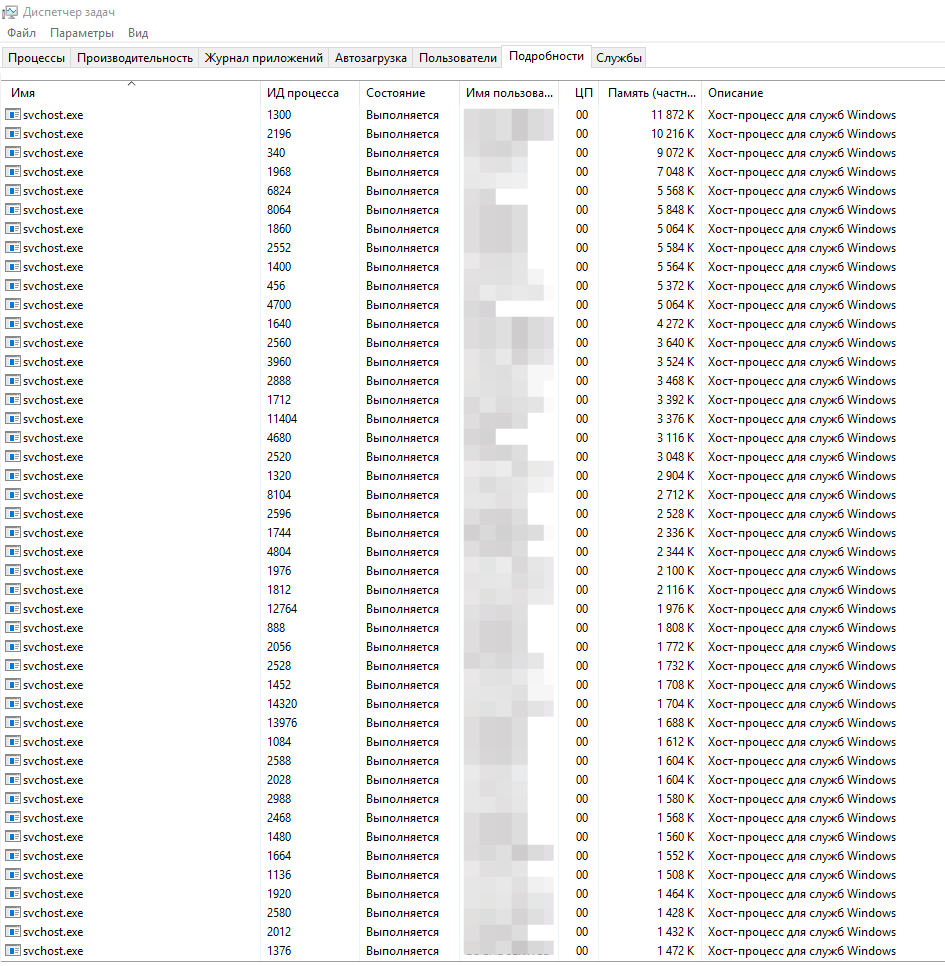945x966 pixels.
Task: Select PID cell 13976
Action: coord(282,723)
